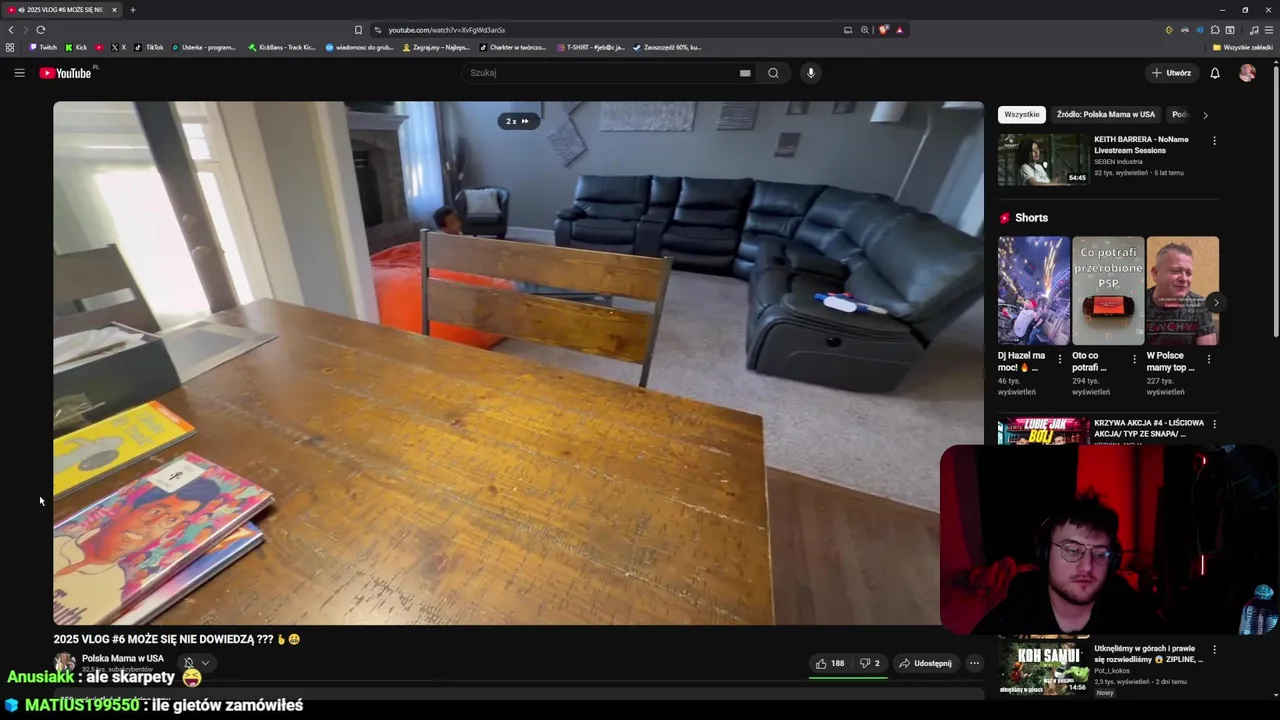Open the extensions puzzle icon
The image size is (1280, 720).
click(1215, 30)
